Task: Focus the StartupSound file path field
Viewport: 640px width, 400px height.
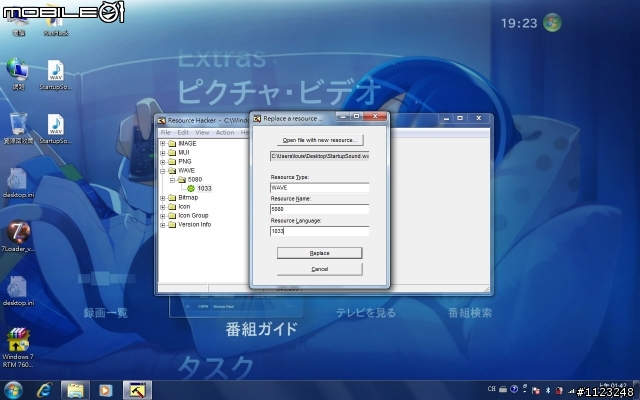Action: (x=320, y=156)
